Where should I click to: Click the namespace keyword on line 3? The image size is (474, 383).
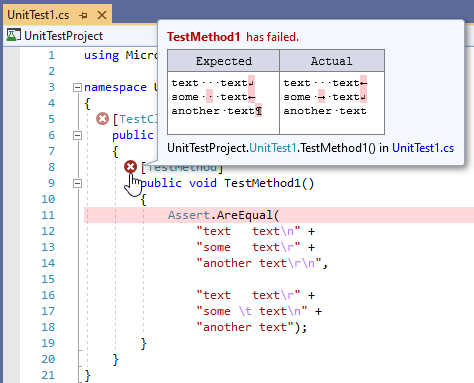pos(115,87)
